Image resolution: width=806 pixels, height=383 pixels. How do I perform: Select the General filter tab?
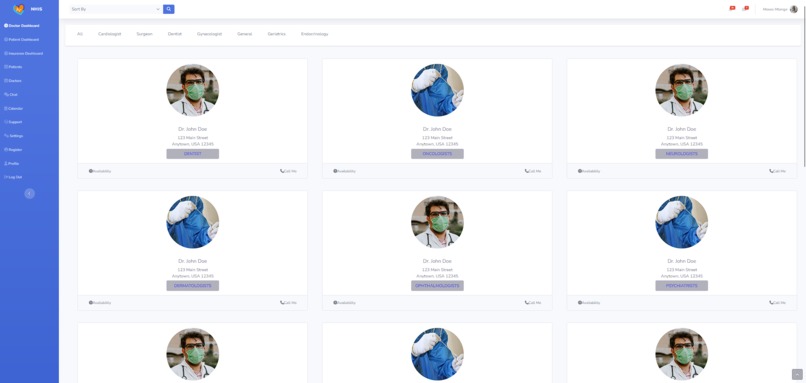[245, 34]
